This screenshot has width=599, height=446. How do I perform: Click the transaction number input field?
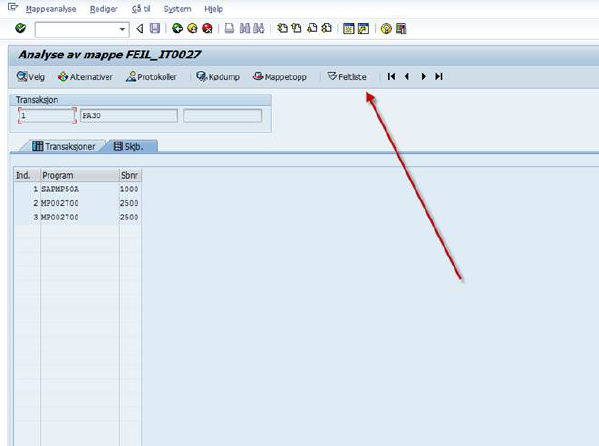click(x=47, y=115)
